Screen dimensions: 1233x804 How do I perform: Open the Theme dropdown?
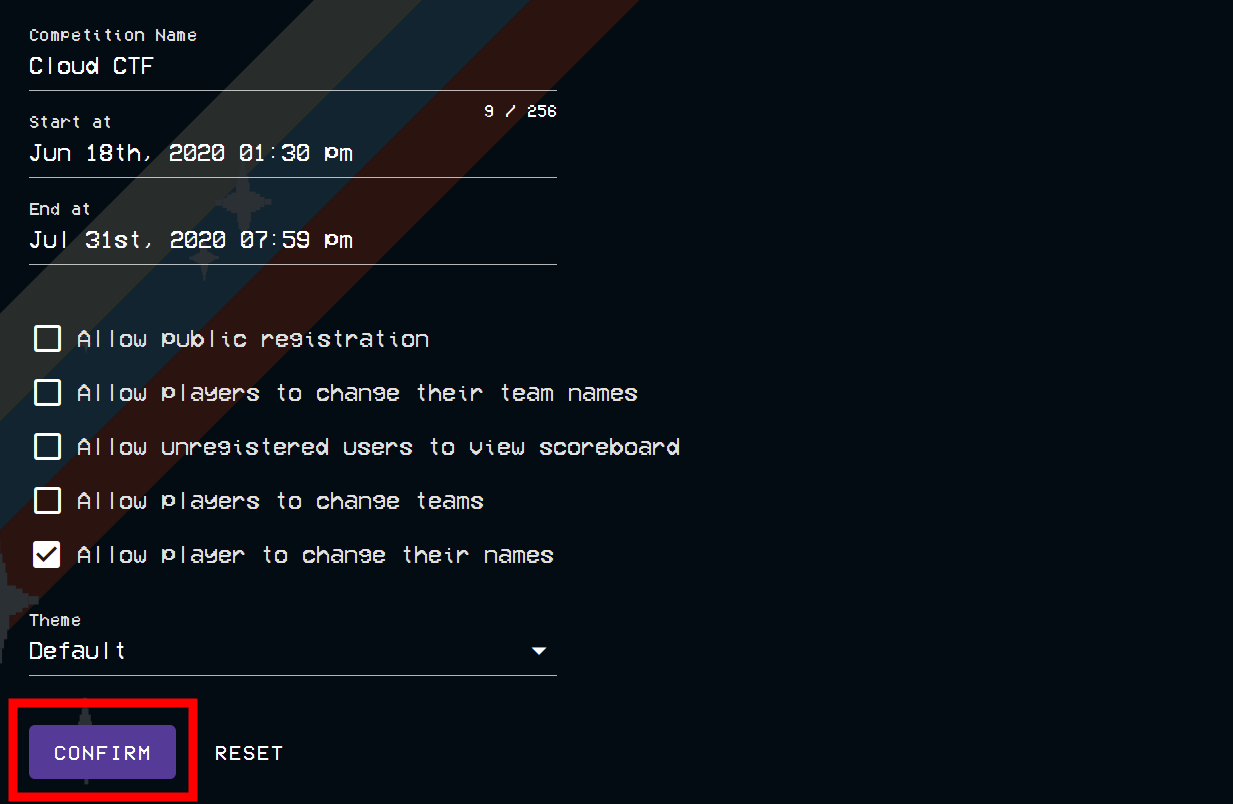tap(290, 651)
